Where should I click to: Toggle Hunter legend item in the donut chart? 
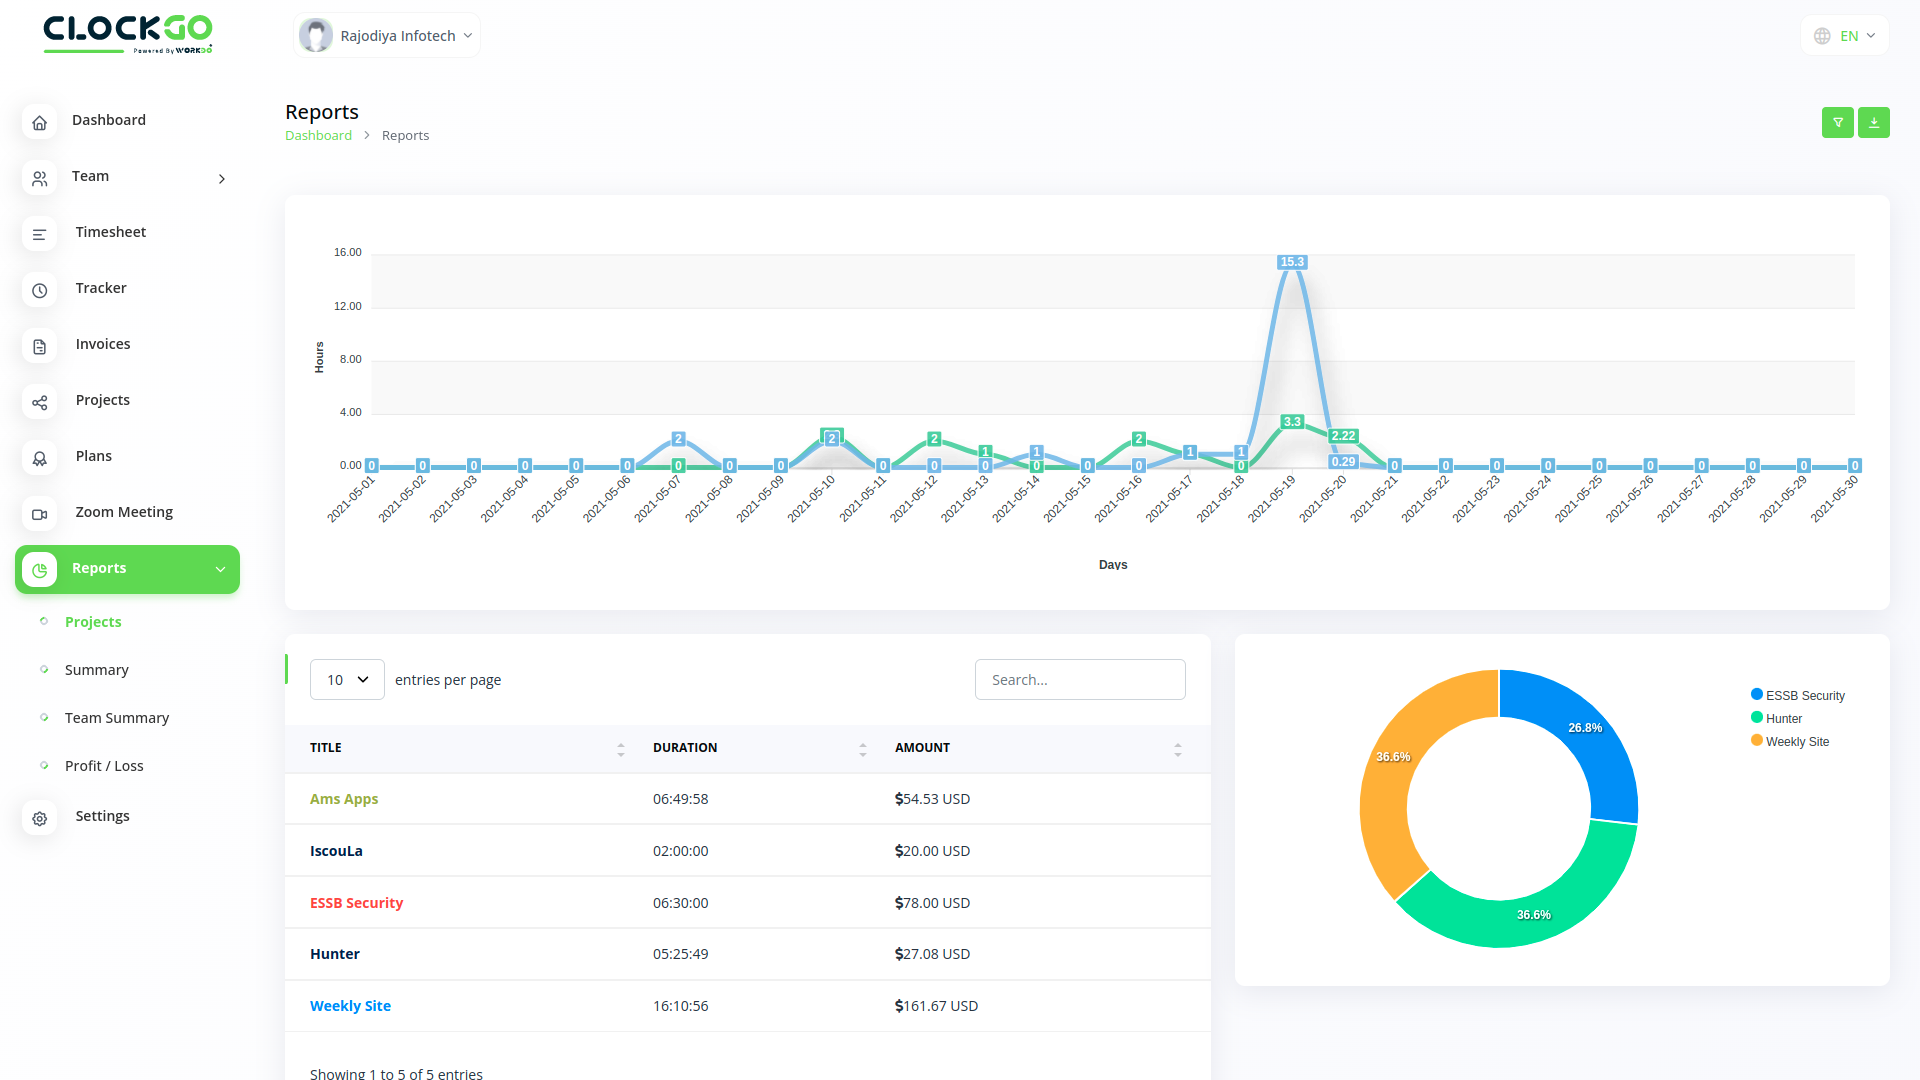[x=1782, y=718]
